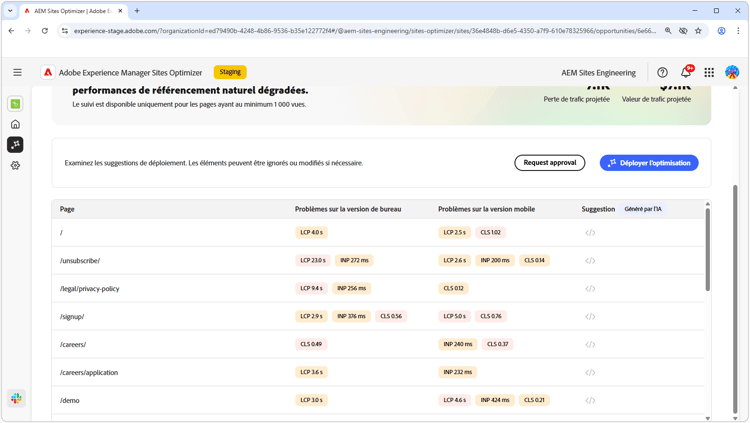The image size is (750, 423).
Task: Bookmark this page with star icon
Action: (x=698, y=31)
